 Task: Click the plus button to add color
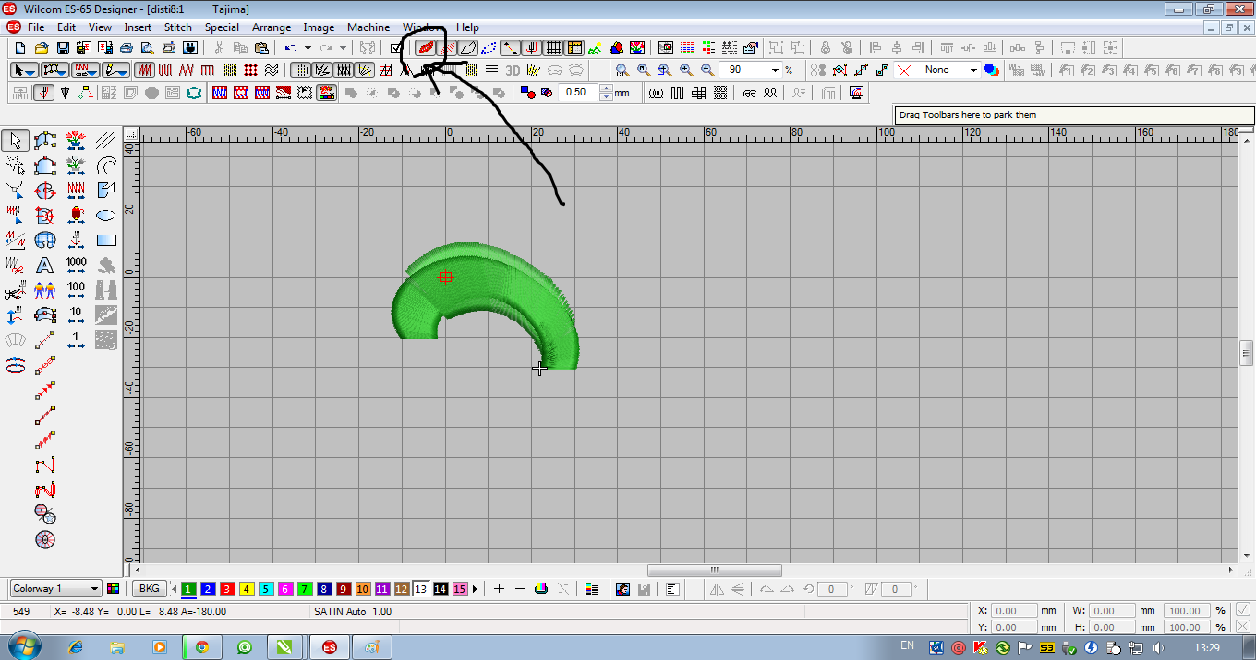(x=499, y=589)
